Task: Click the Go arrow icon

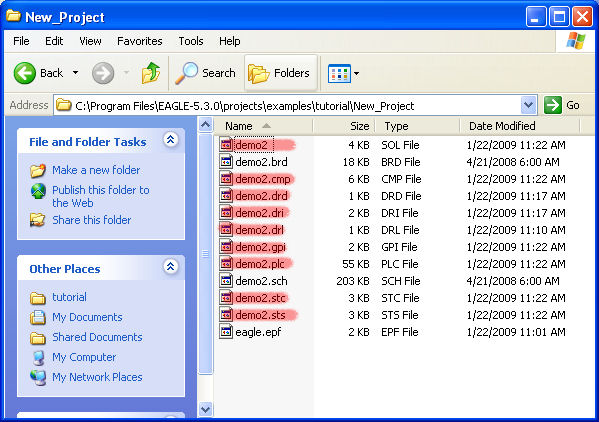Action: click(552, 105)
